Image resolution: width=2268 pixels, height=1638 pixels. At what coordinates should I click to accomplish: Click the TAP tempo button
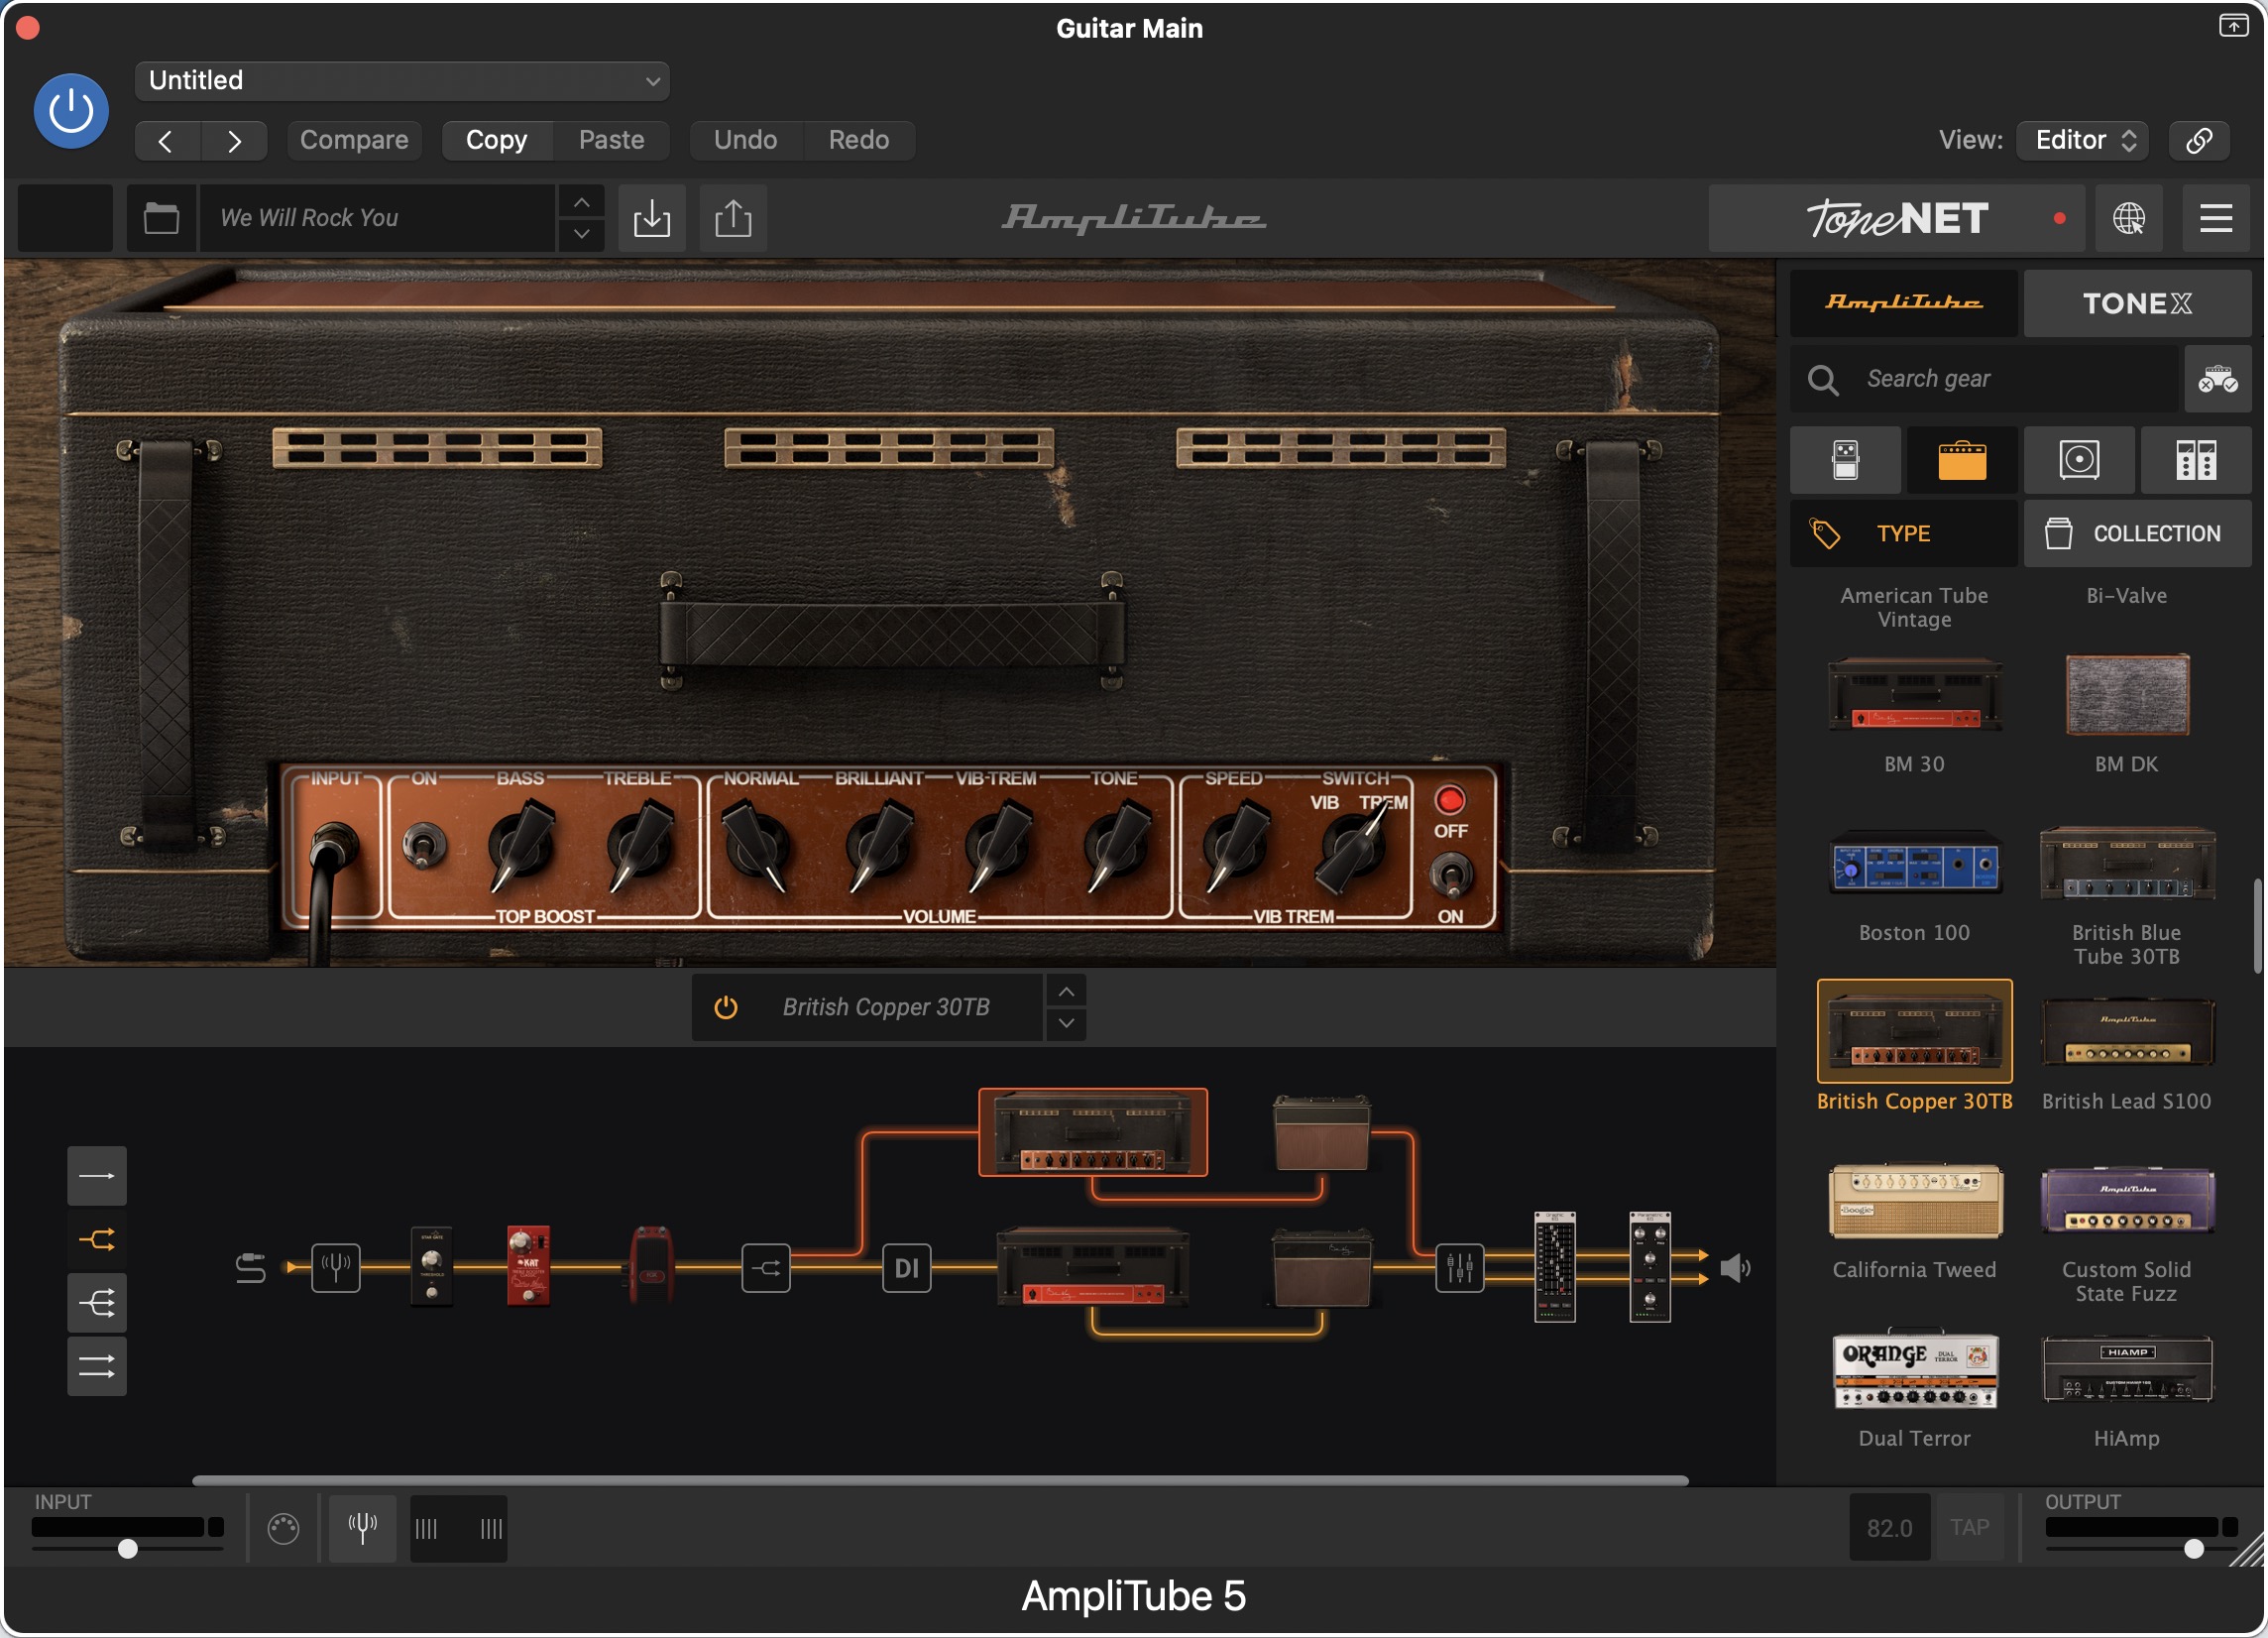pos(1969,1527)
